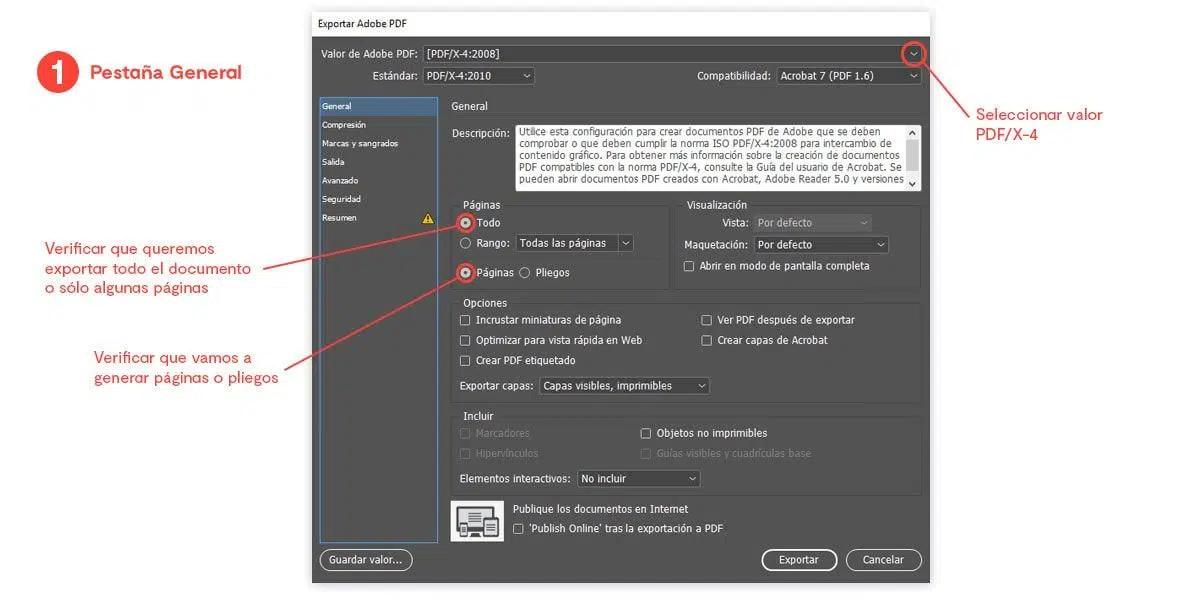1200x600 pixels.
Task: Open the Marcas y sangrados section
Action: (360, 144)
